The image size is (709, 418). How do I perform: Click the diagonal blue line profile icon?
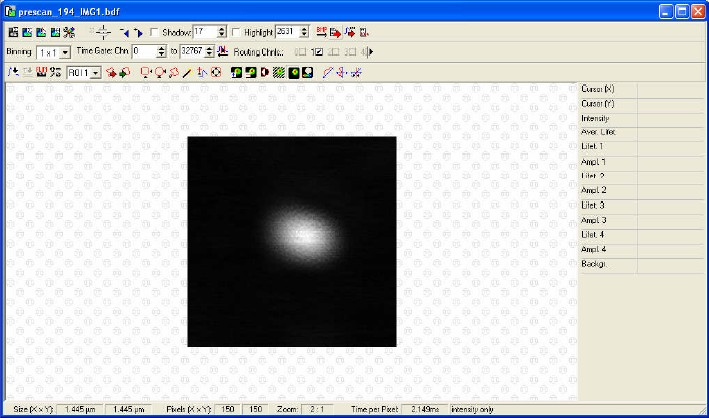tap(328, 72)
